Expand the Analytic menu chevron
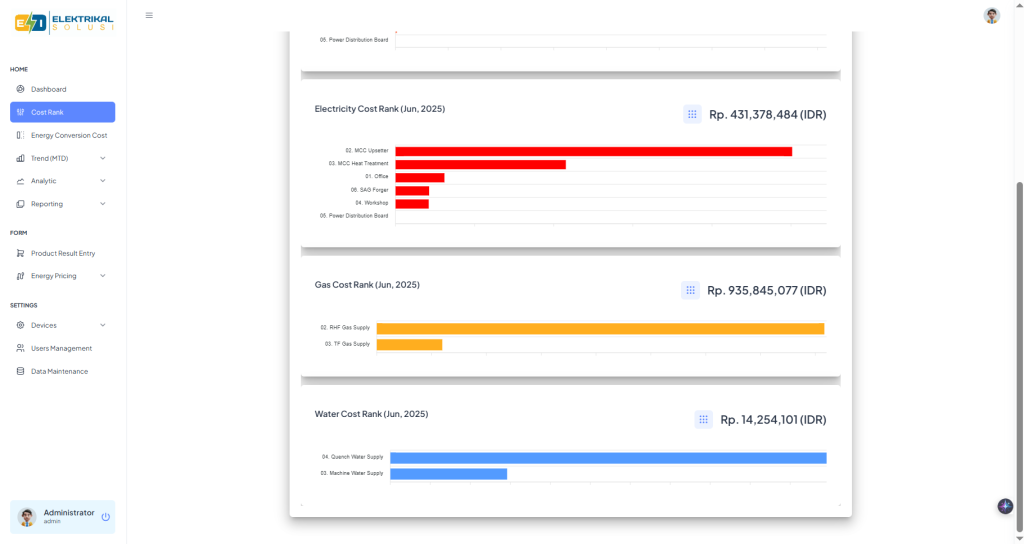The height and width of the screenshot is (544, 1024). (x=103, y=181)
